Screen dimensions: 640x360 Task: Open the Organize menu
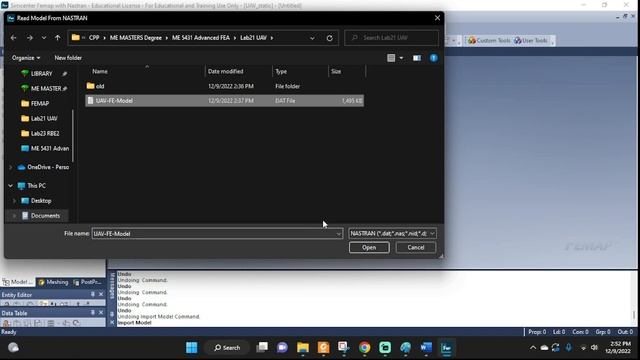tap(26, 58)
